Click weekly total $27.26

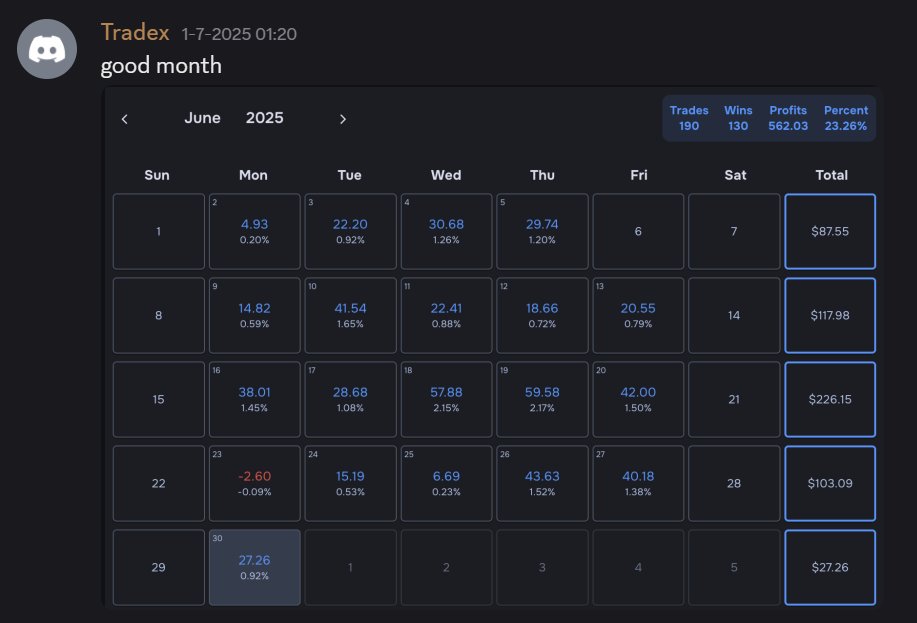coord(830,567)
